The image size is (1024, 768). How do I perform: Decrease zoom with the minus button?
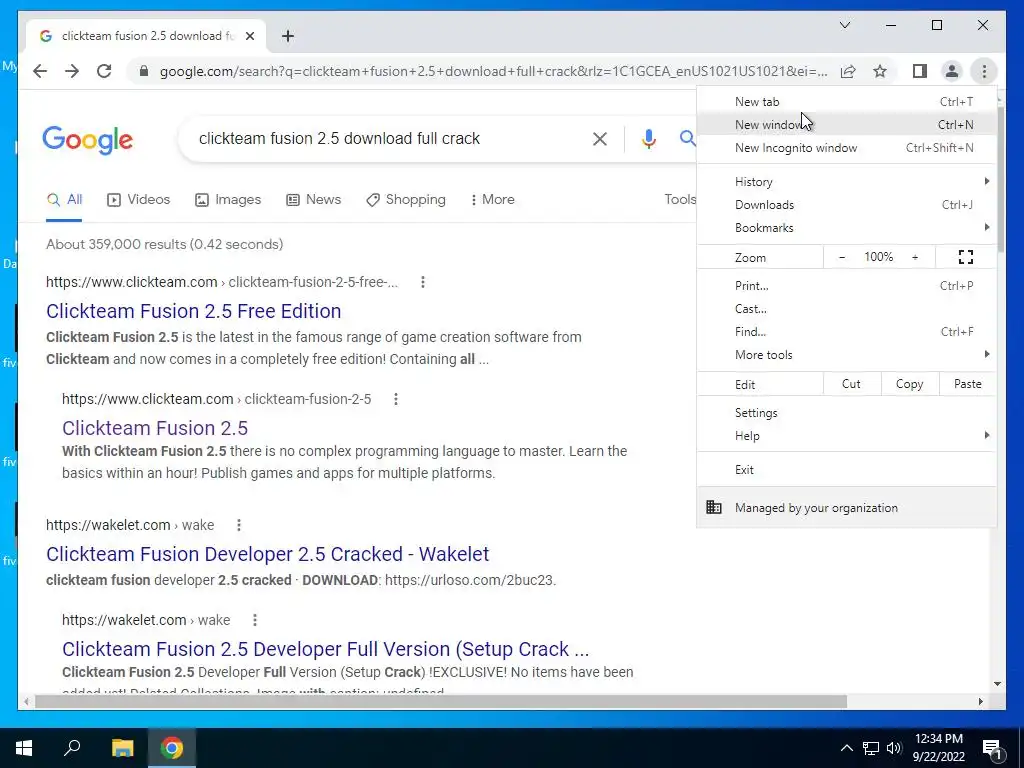[x=842, y=257]
